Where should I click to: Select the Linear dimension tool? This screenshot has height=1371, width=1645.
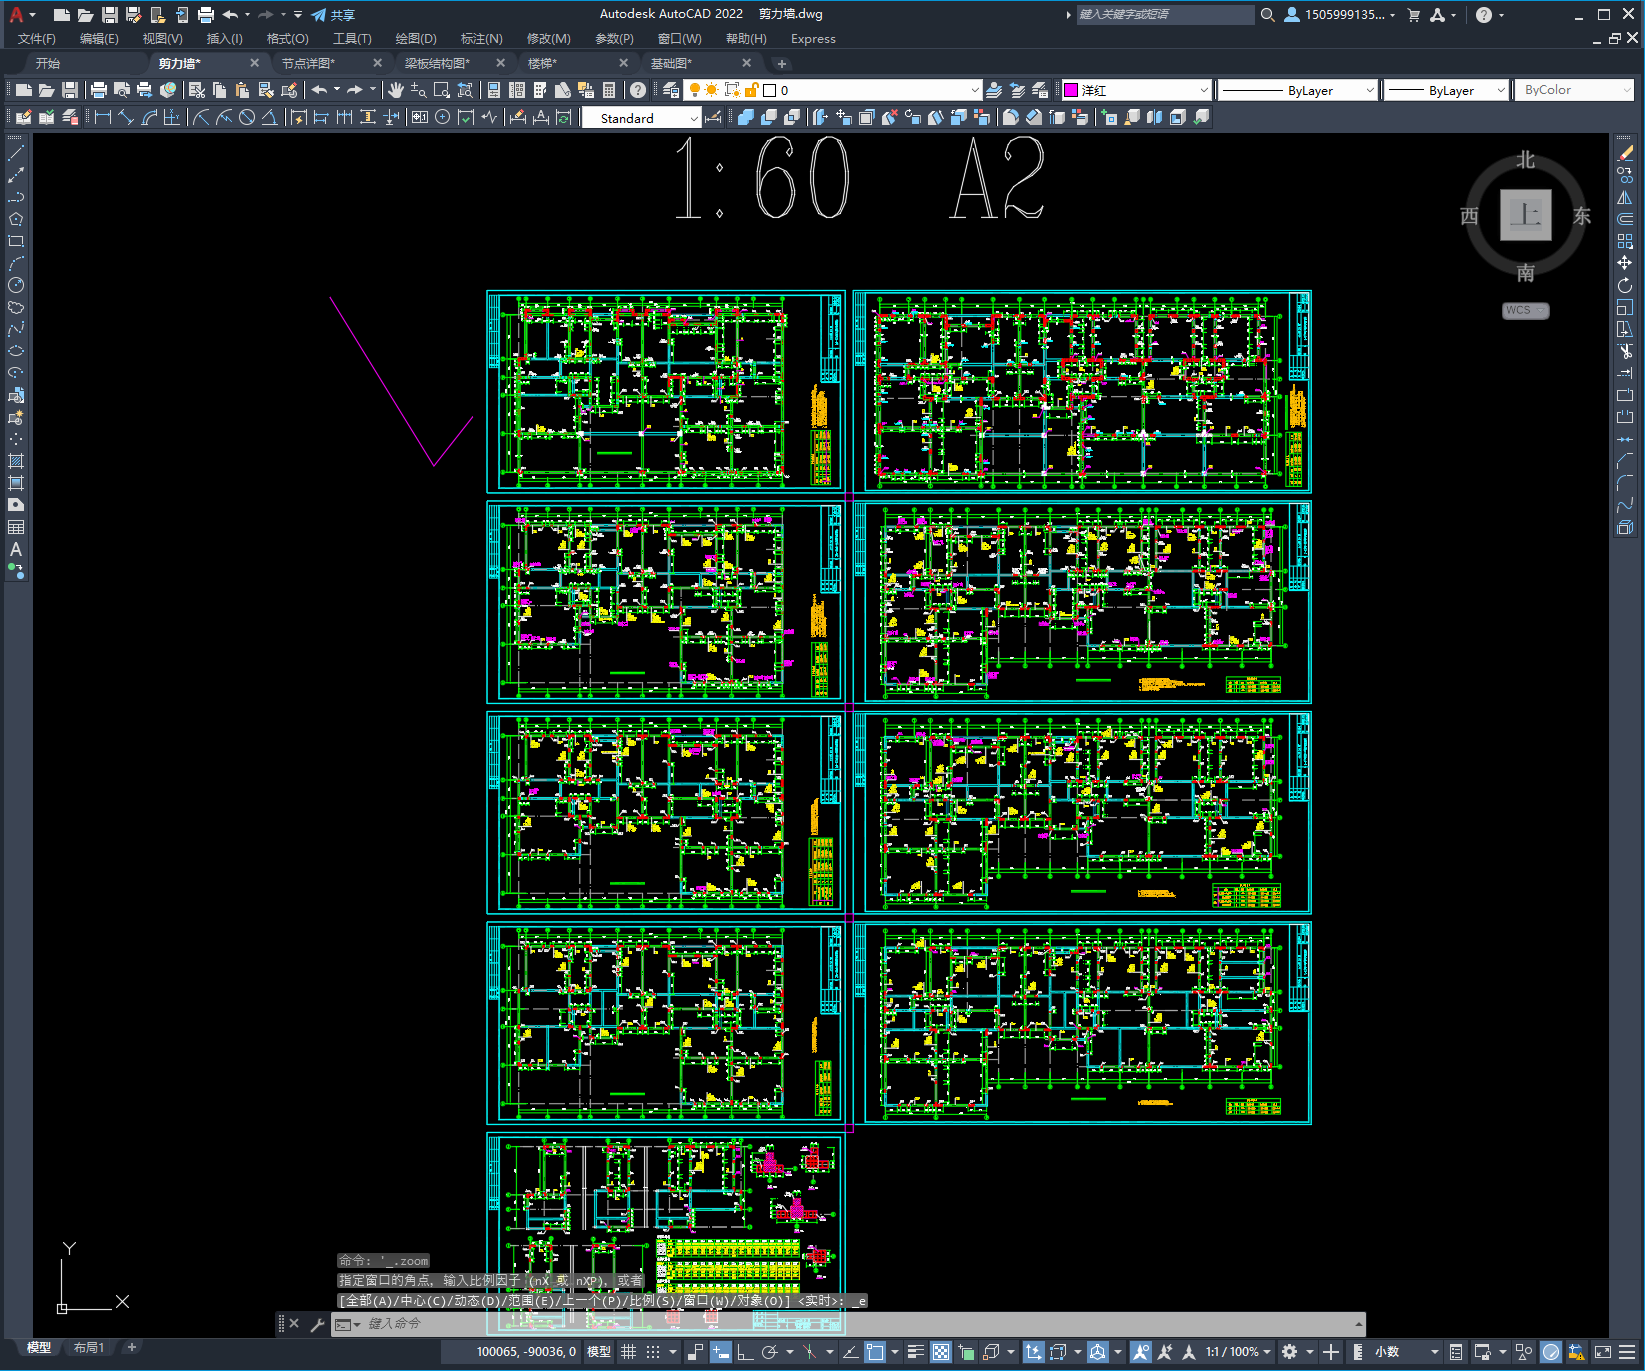[x=103, y=117]
